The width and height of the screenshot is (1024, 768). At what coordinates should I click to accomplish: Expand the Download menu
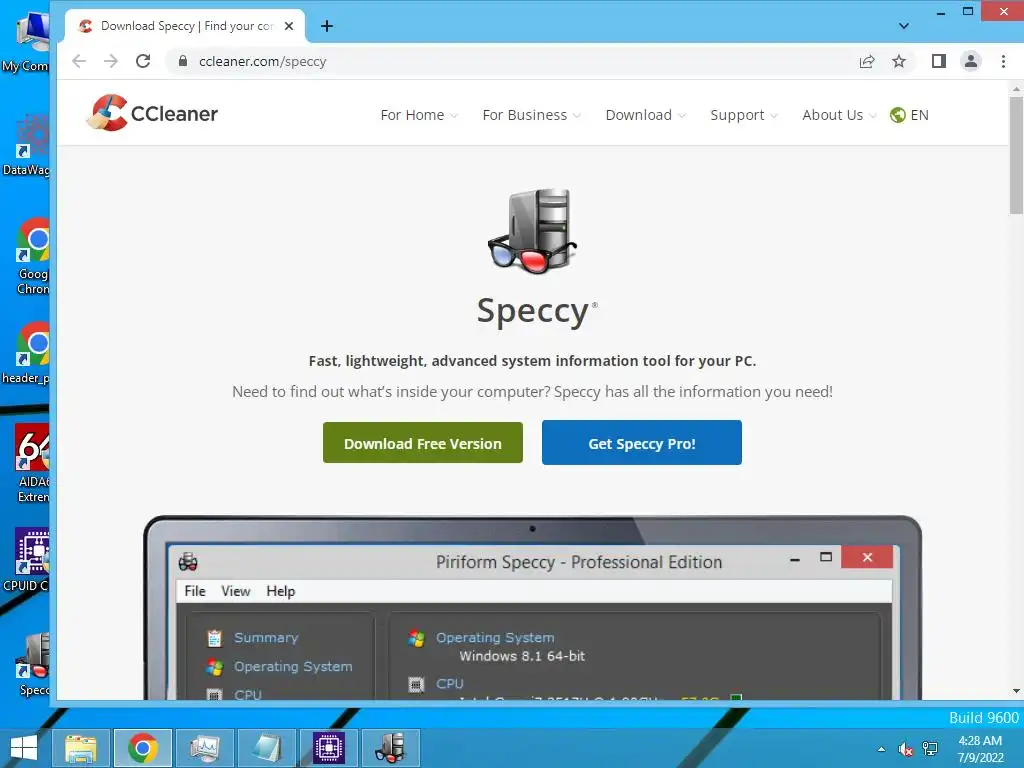tap(645, 115)
